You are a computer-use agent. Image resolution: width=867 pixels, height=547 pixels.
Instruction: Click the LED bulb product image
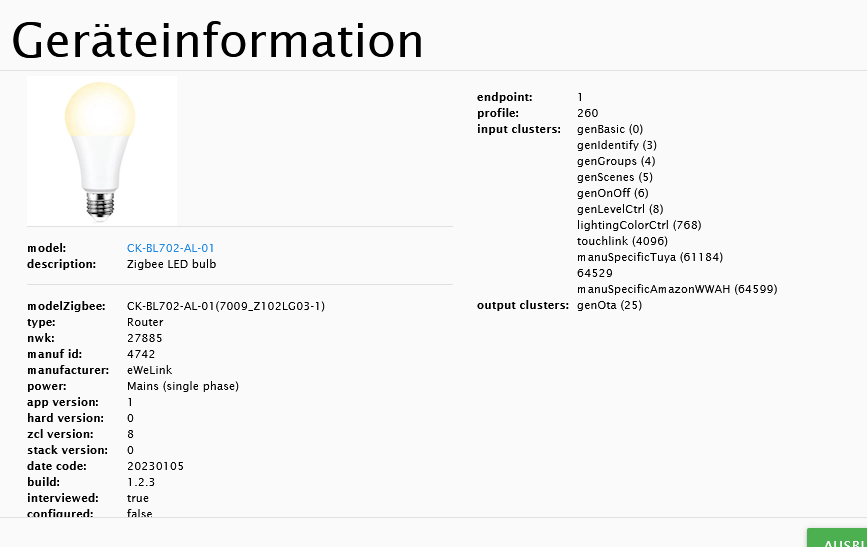(101, 150)
